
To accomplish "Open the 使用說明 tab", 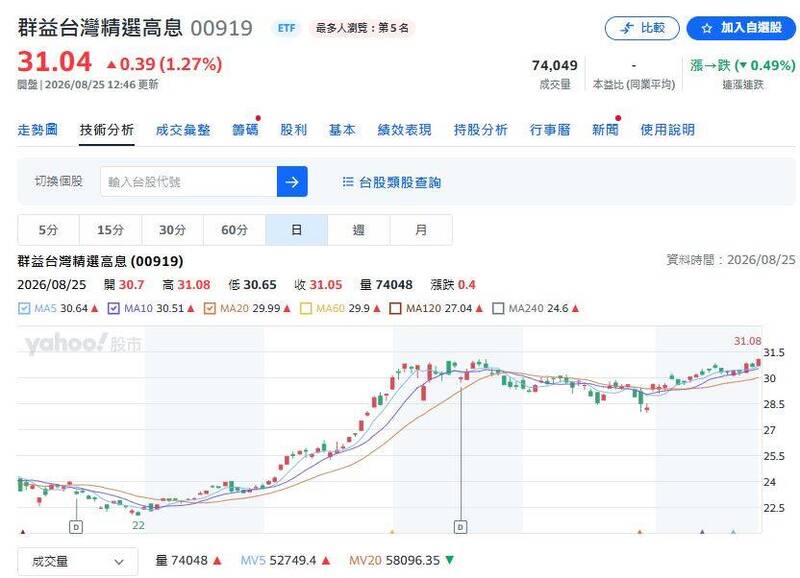I will 667,130.
